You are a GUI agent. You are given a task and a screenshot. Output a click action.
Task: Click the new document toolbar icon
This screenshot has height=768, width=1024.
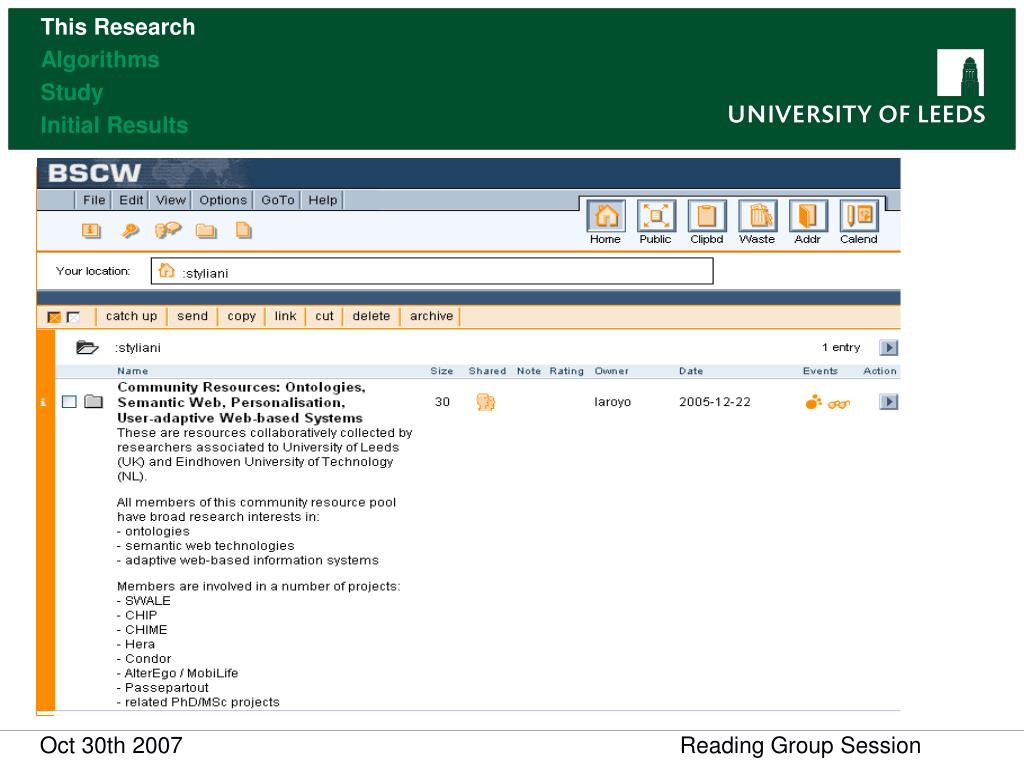click(x=244, y=231)
